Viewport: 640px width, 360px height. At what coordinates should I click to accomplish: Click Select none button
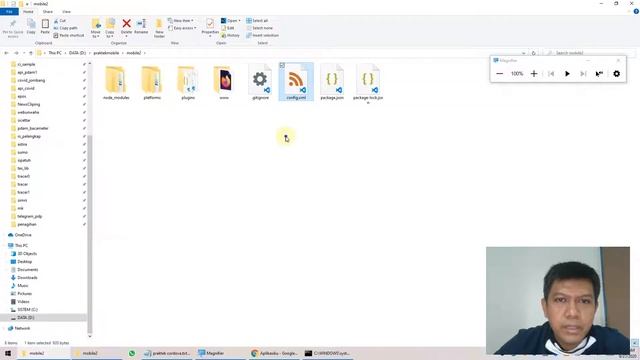tap(259, 28)
